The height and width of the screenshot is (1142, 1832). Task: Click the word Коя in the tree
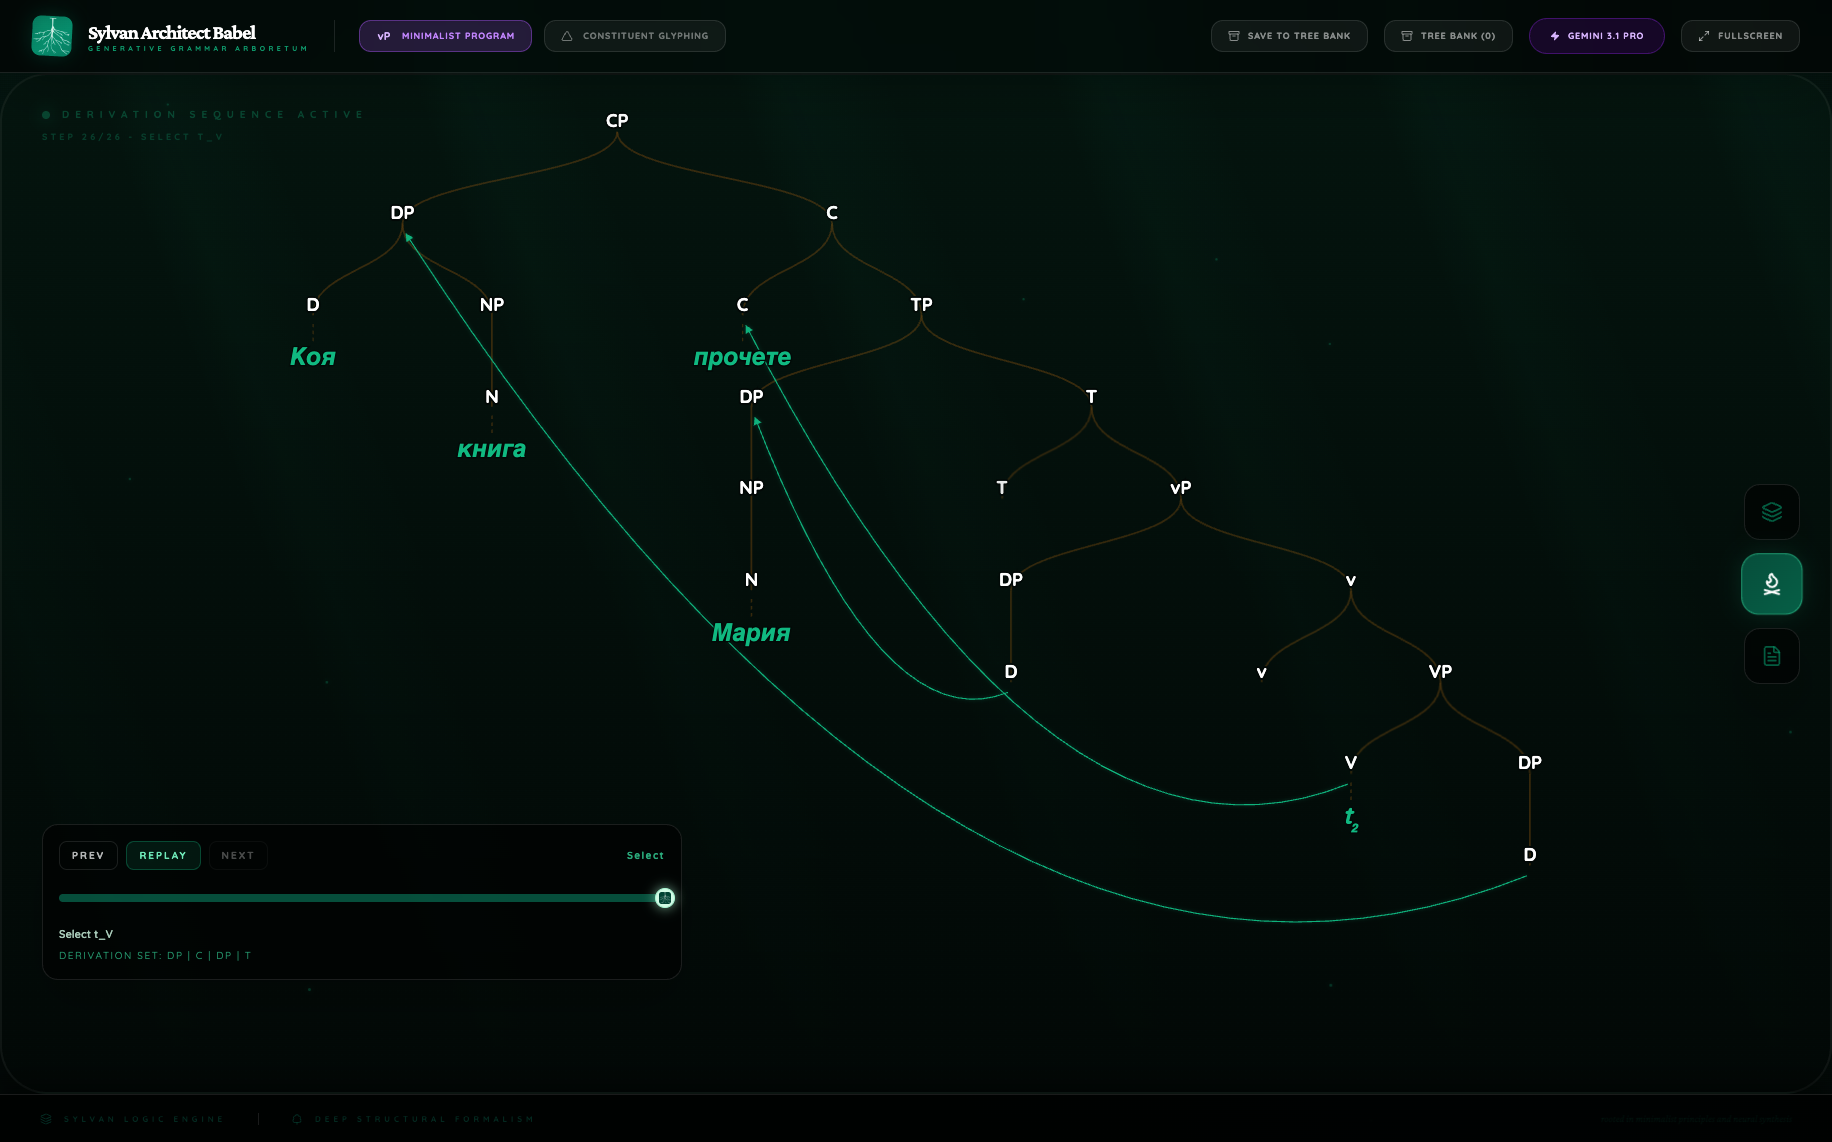313,357
